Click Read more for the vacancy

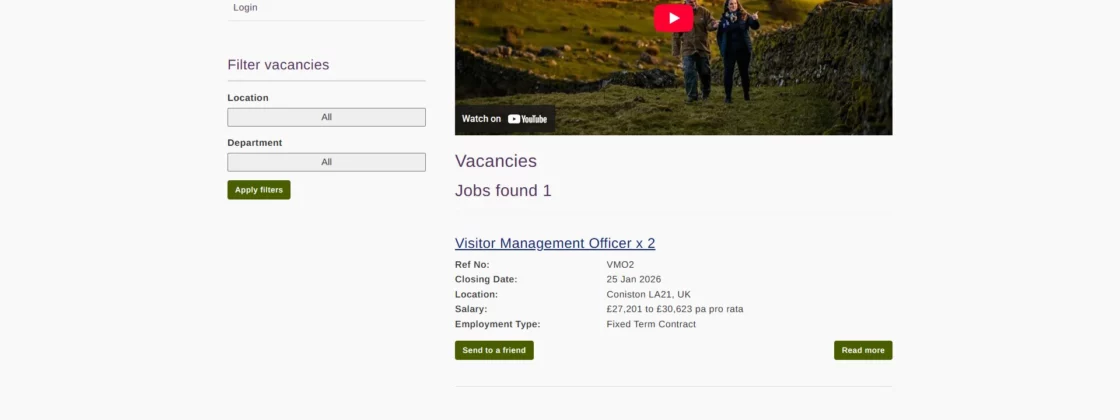click(863, 350)
